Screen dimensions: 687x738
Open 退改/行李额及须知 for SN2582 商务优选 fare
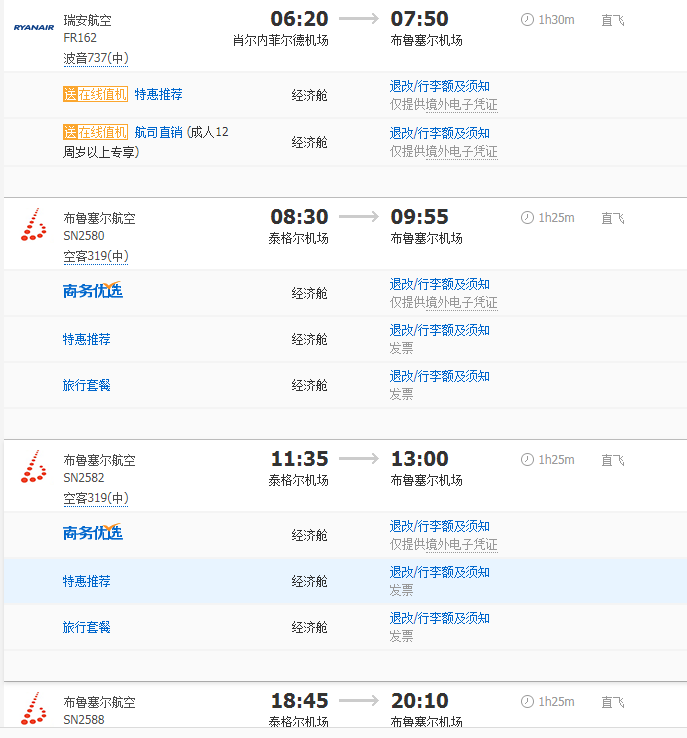tap(439, 526)
